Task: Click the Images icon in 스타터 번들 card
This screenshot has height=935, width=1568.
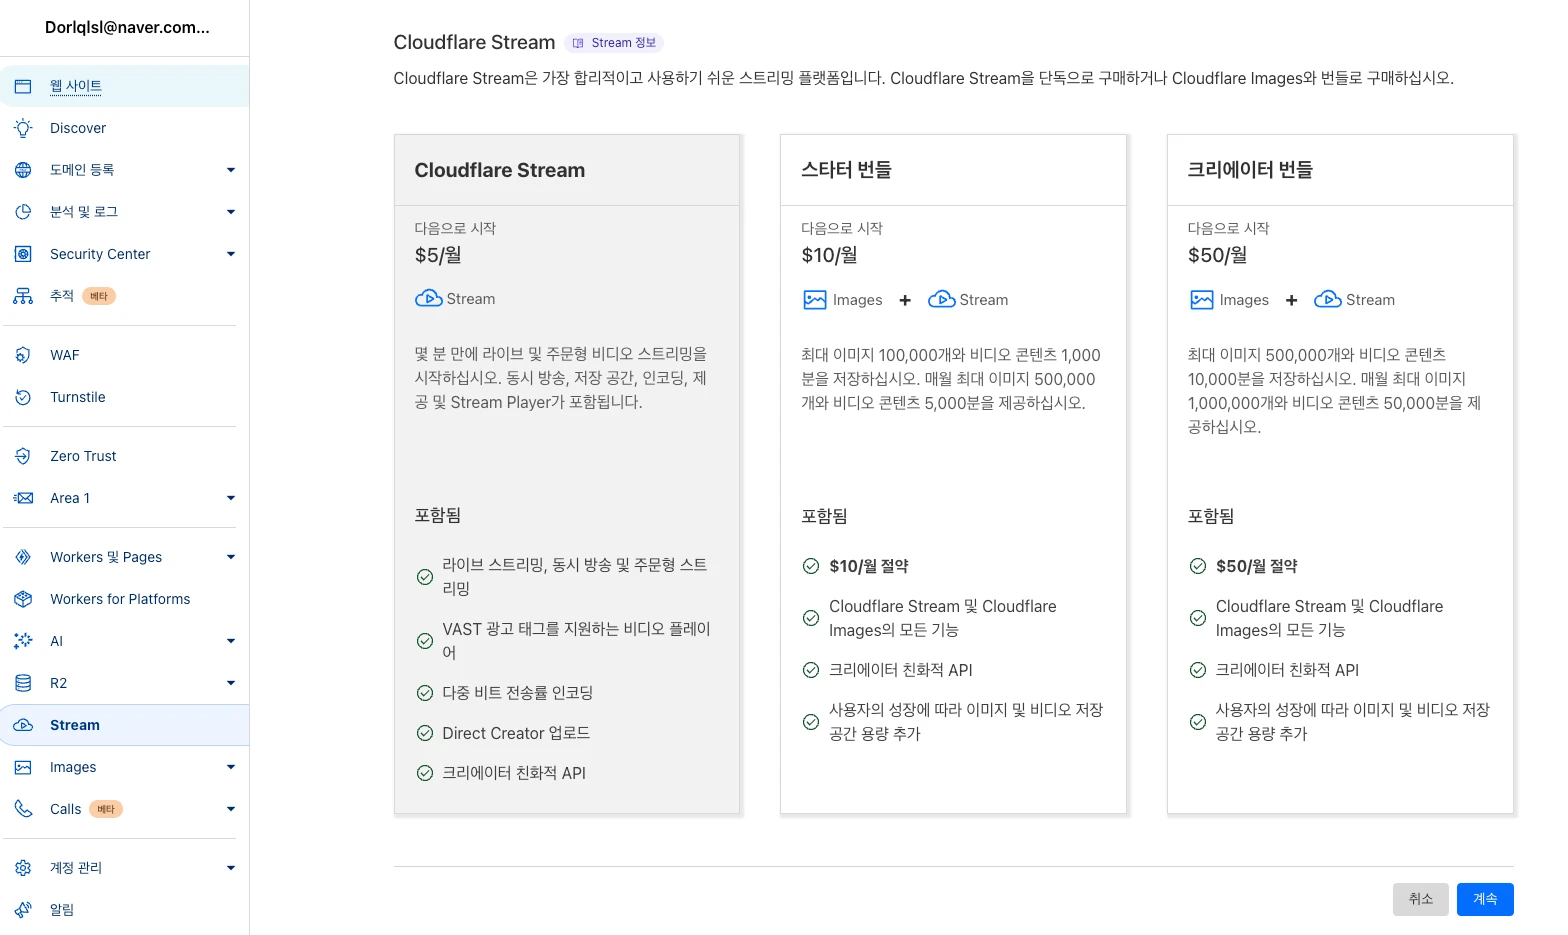Action: (x=815, y=300)
